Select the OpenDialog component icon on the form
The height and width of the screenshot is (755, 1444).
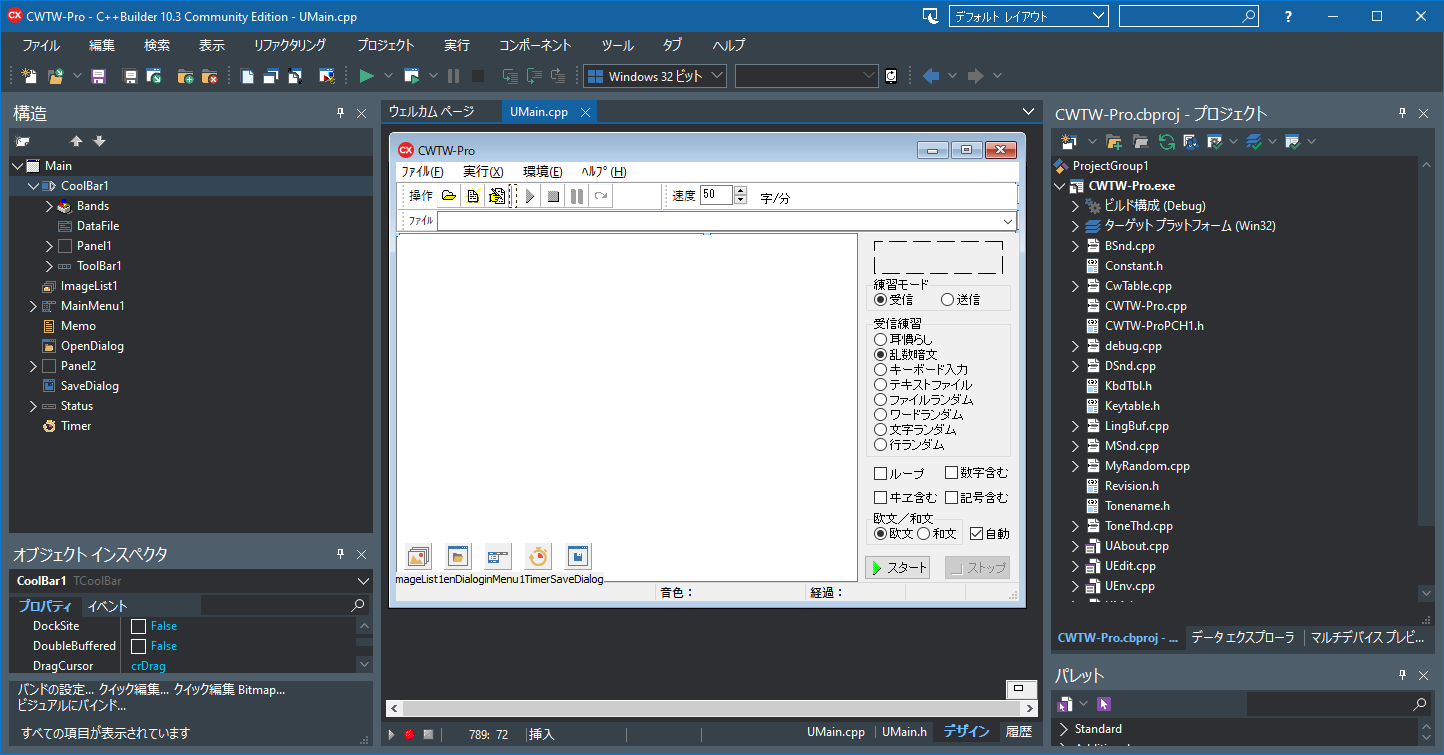tap(458, 557)
